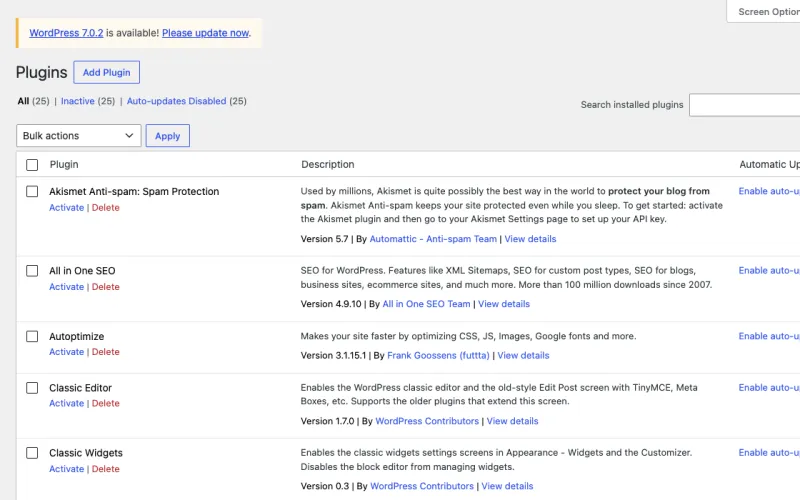Open WordPress Contributors link for Classic Widgets
Image resolution: width=800 pixels, height=500 pixels.
pos(422,486)
